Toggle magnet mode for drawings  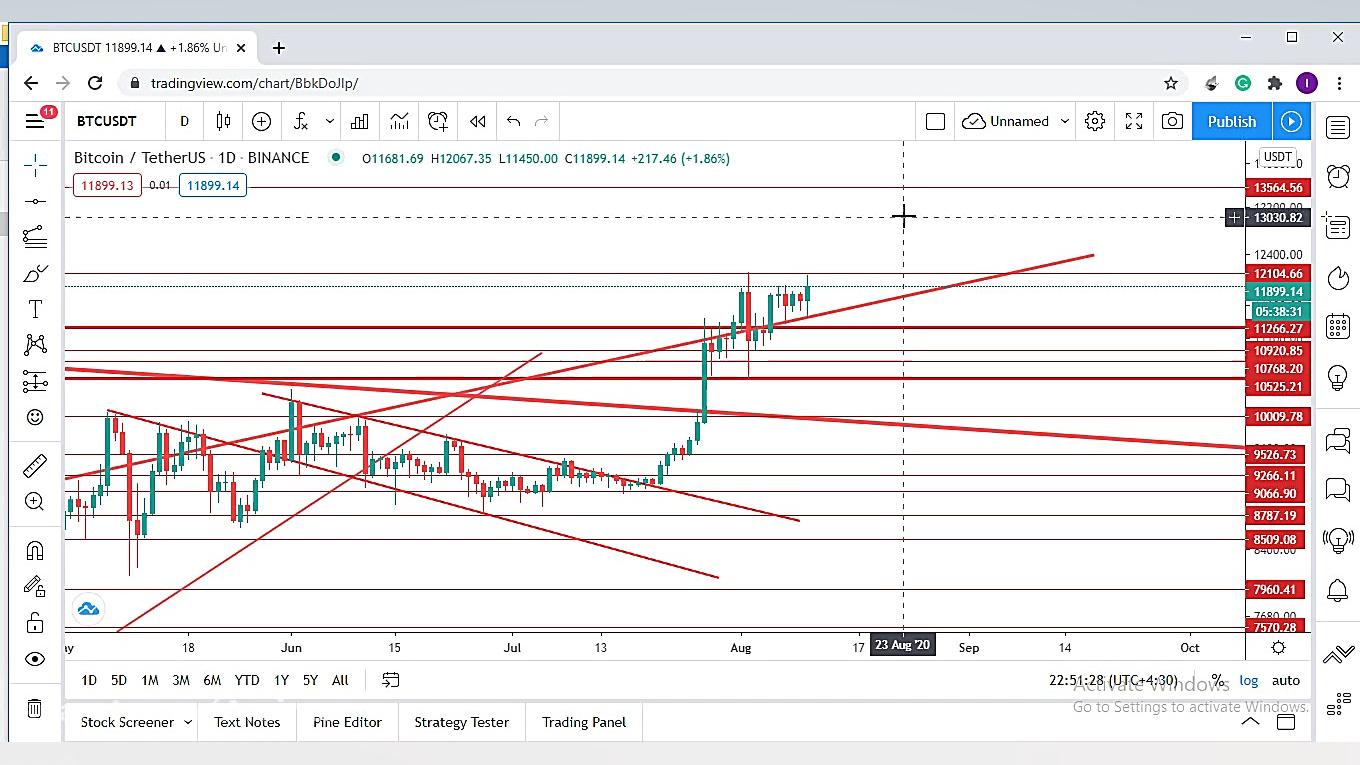pos(35,550)
